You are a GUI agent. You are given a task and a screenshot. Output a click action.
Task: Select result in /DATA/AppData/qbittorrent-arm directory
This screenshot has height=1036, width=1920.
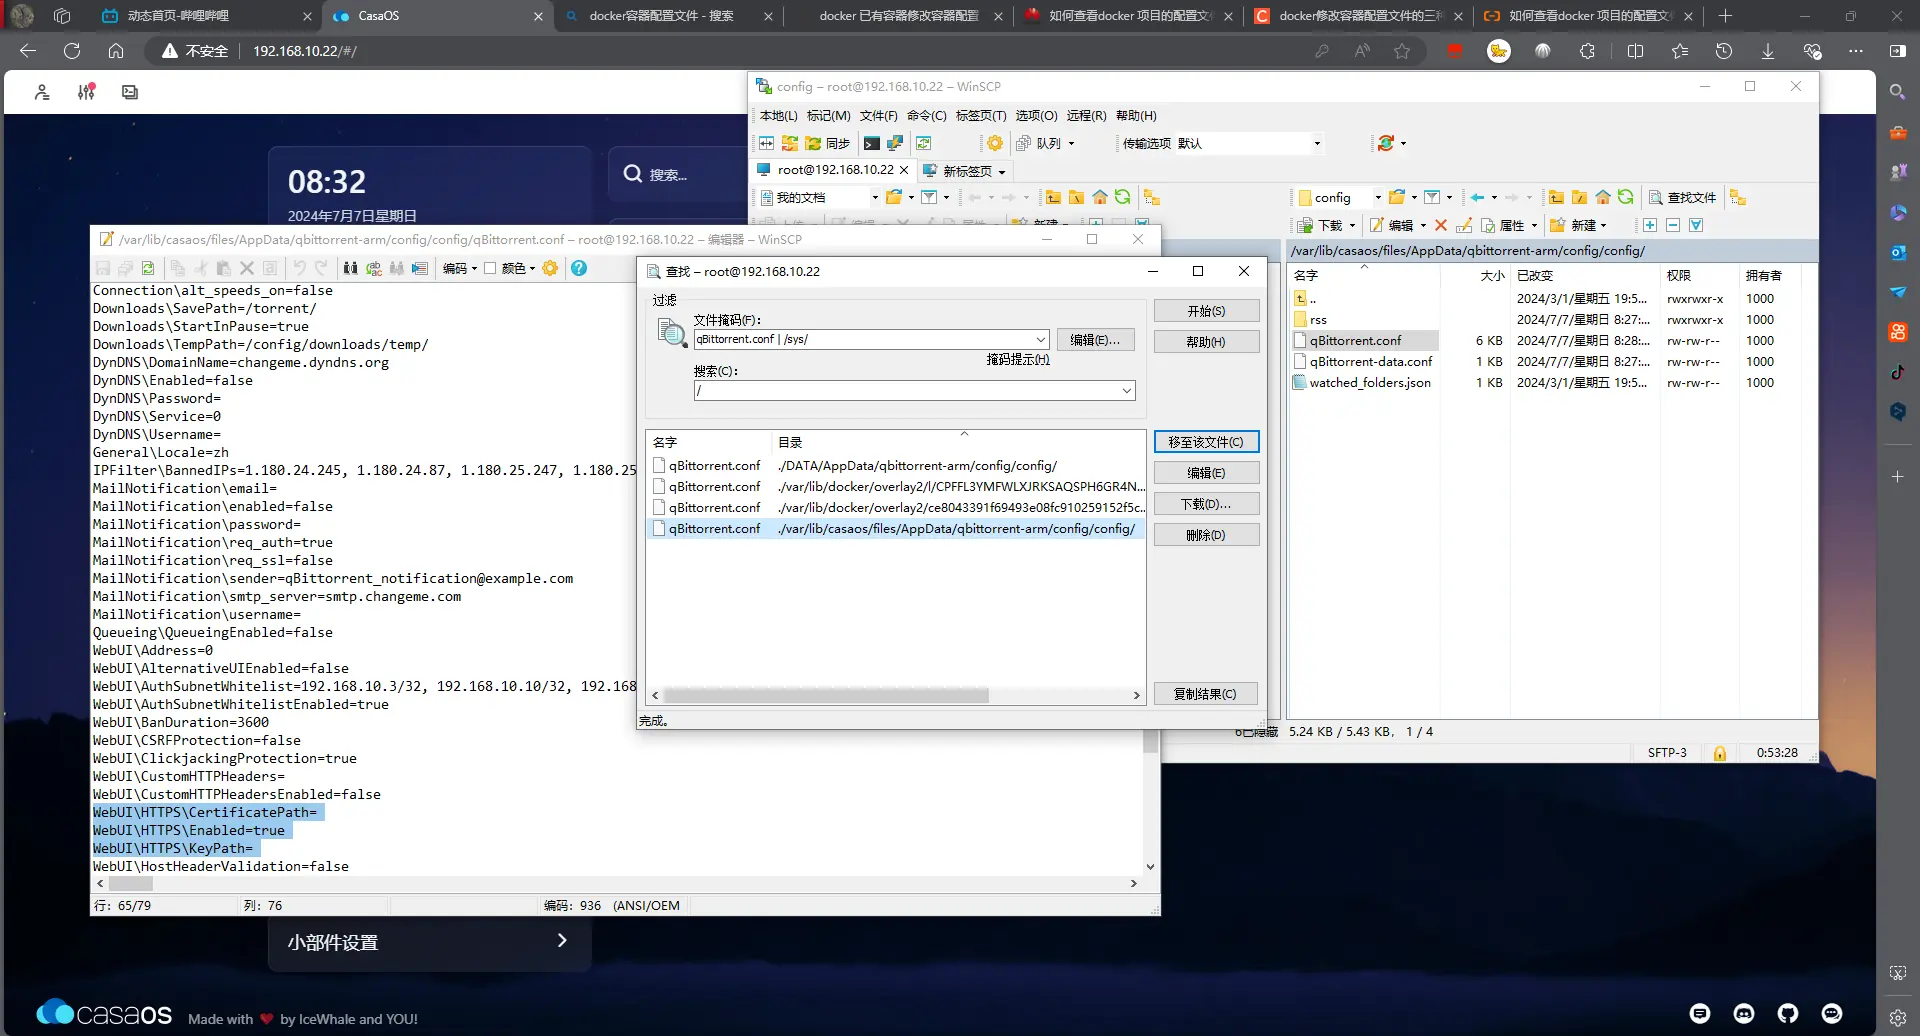(x=896, y=465)
